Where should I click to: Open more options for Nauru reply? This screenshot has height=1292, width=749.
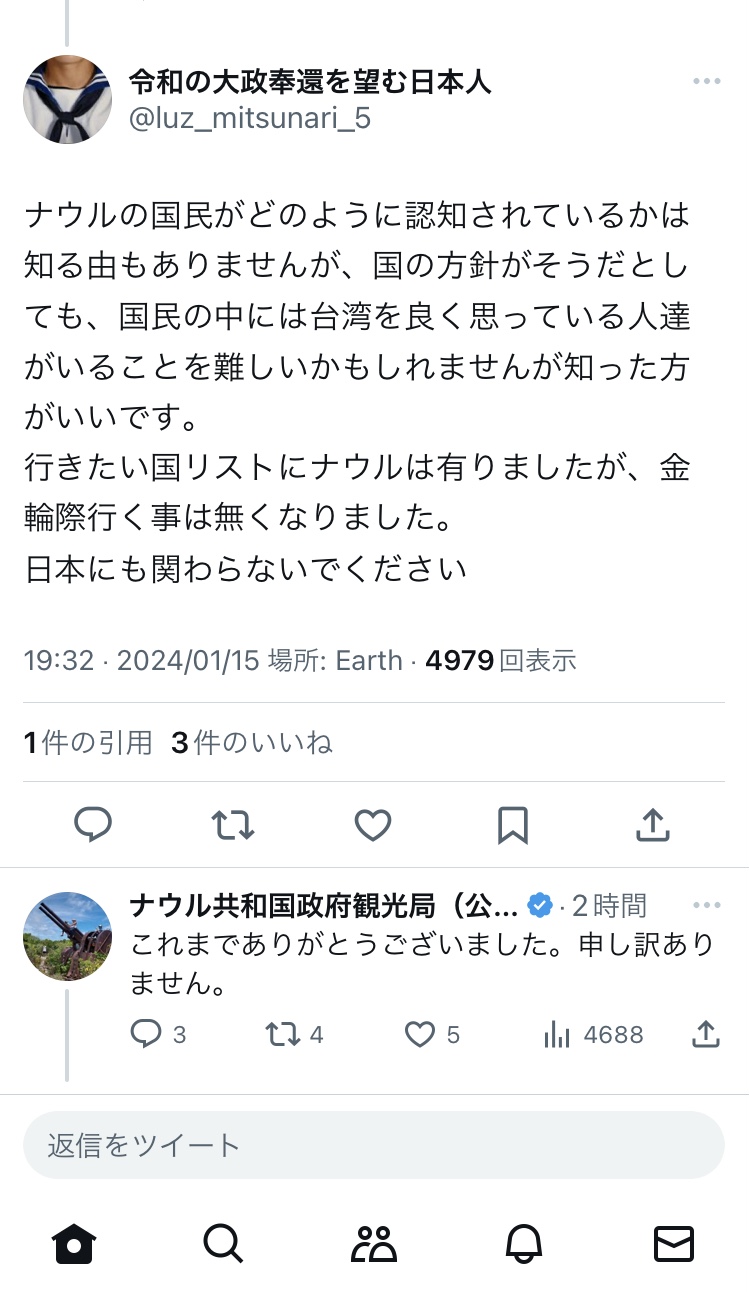click(706, 906)
